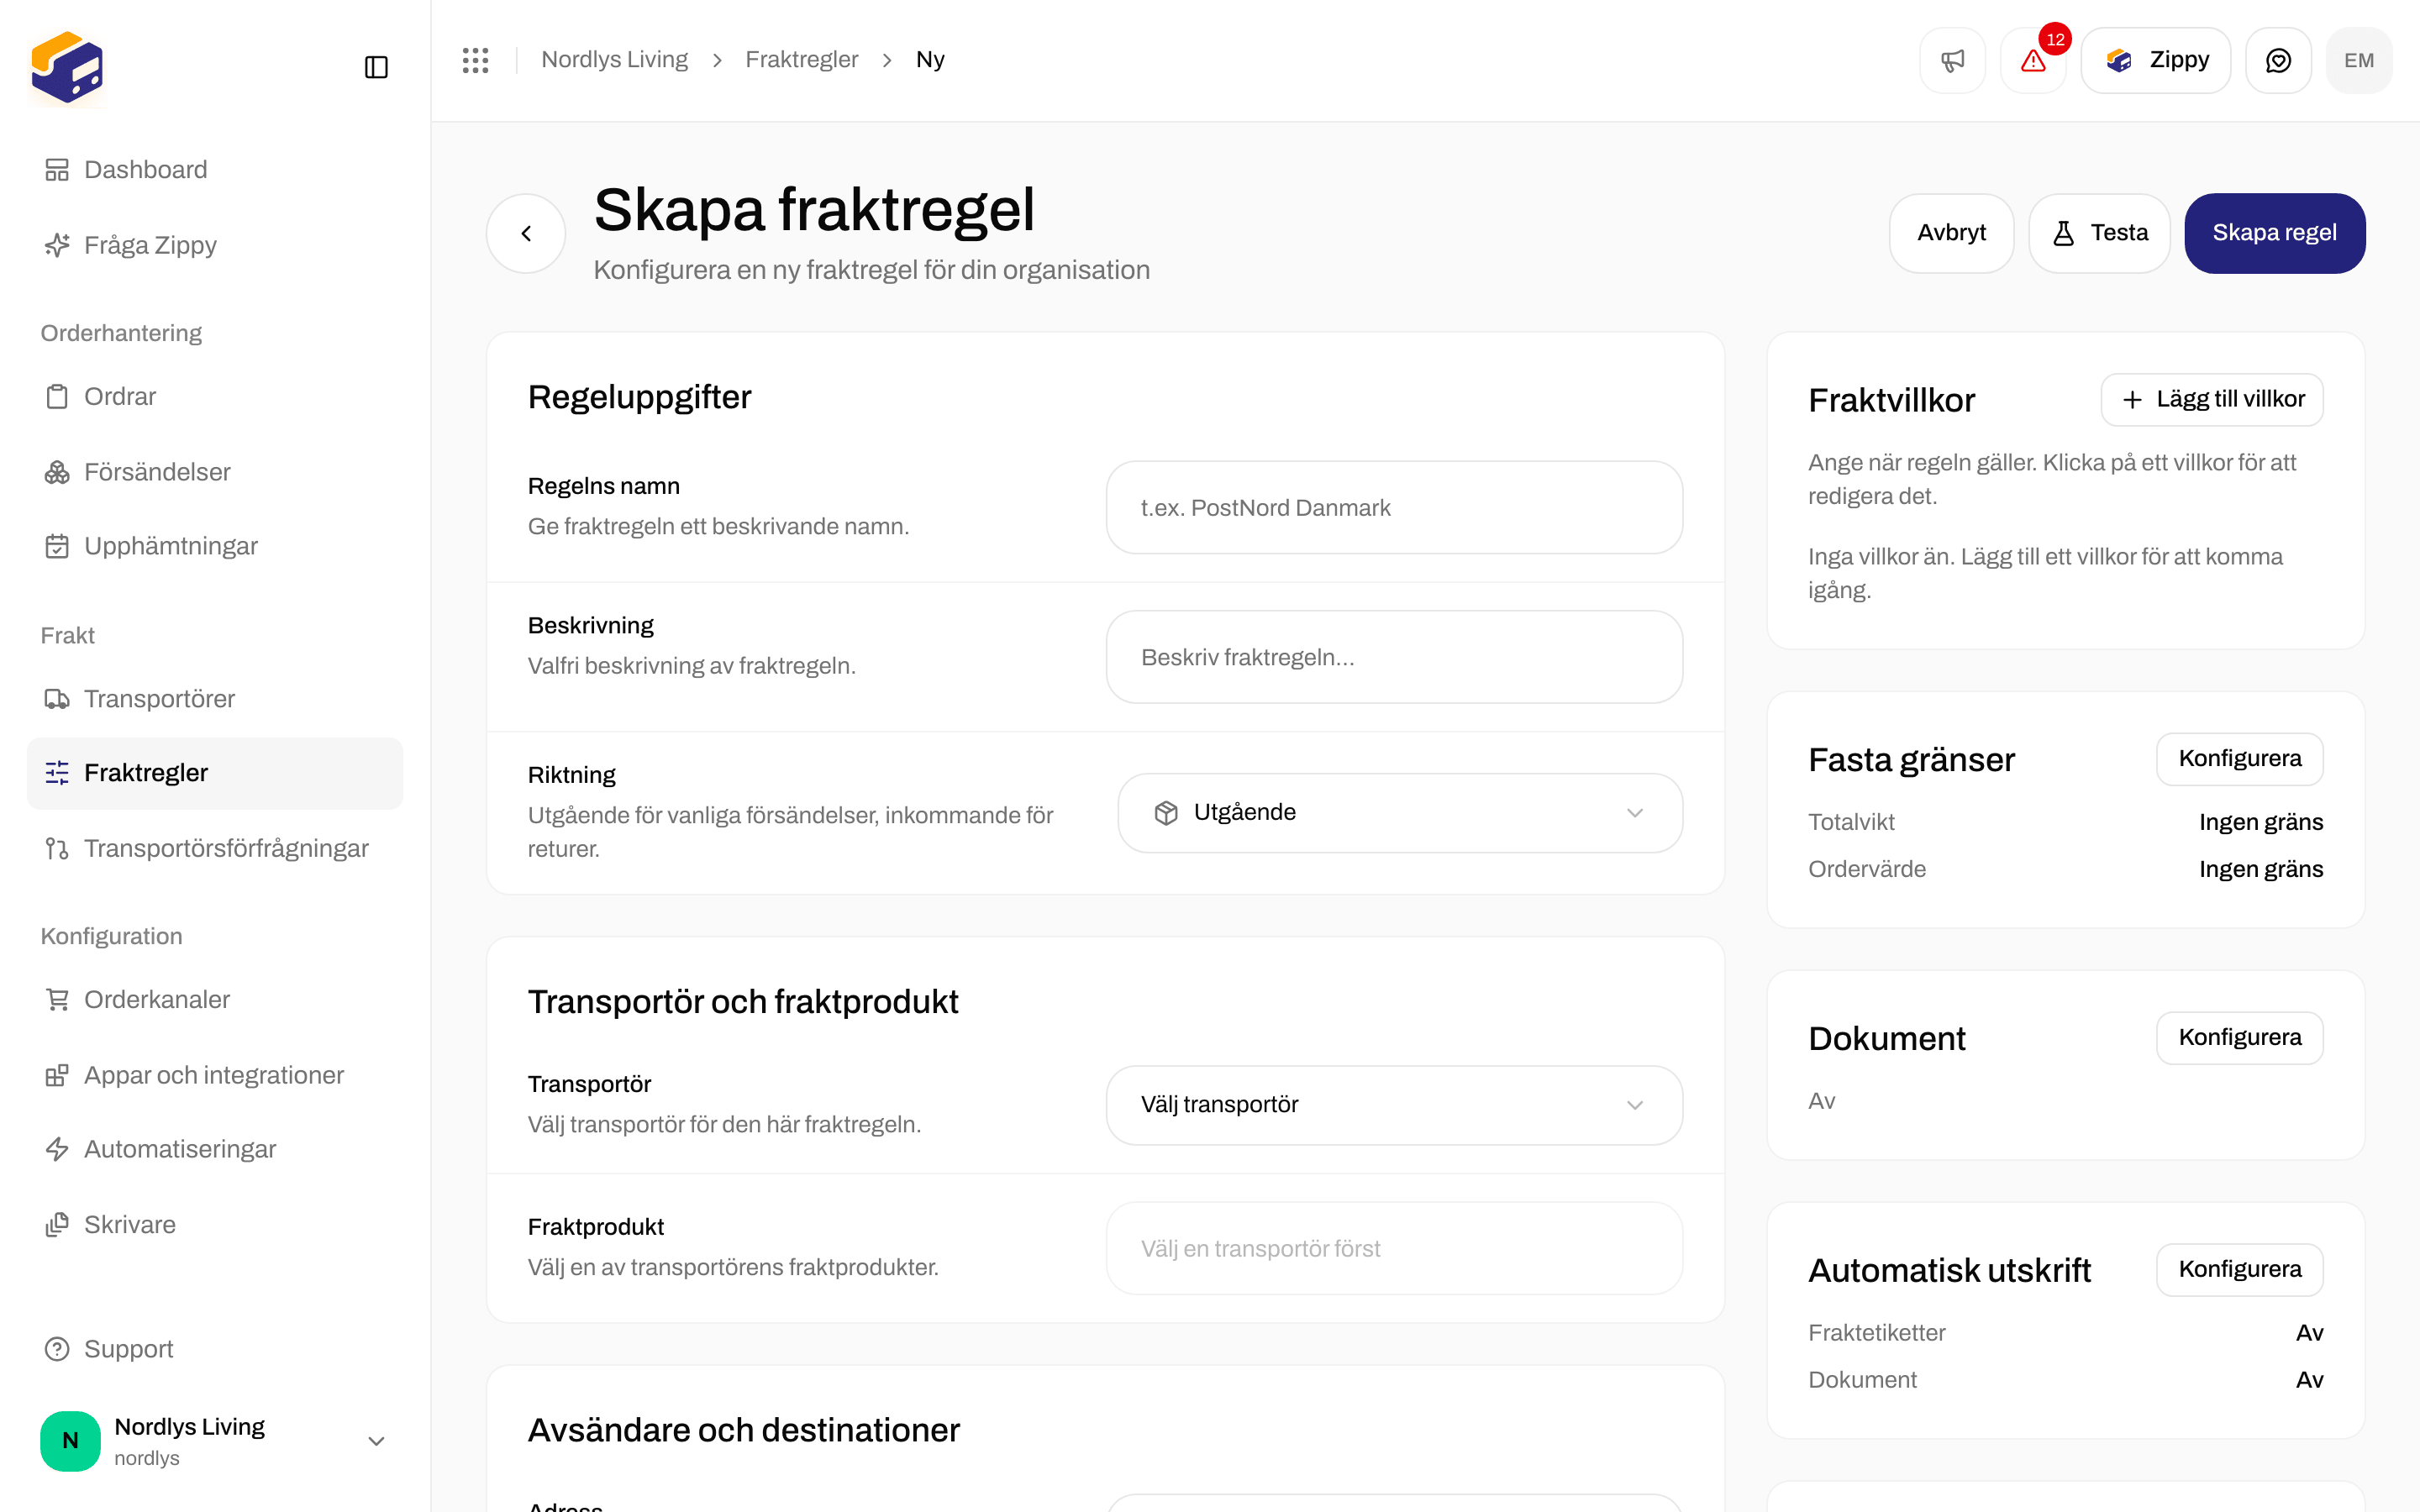The height and width of the screenshot is (1512, 2420).
Task: Click the Nordlys Living breadcrumb
Action: [x=614, y=60]
